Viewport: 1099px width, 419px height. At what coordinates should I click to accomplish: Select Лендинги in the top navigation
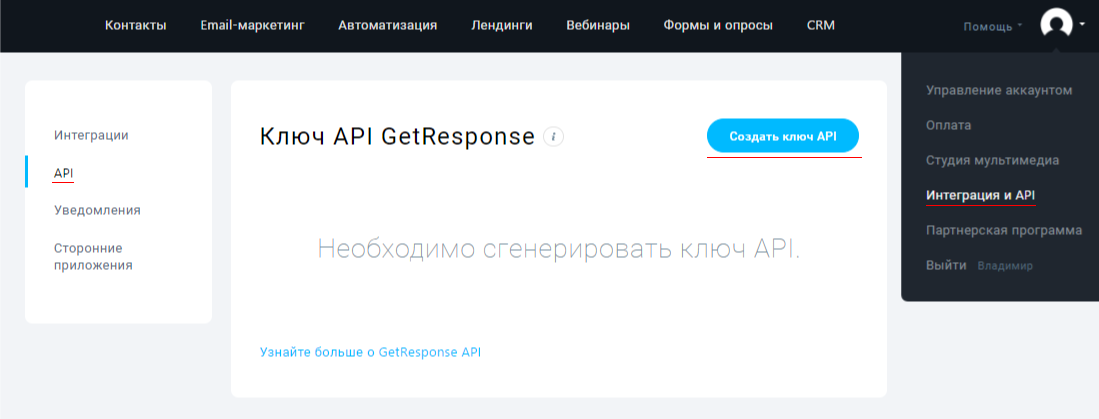point(502,26)
